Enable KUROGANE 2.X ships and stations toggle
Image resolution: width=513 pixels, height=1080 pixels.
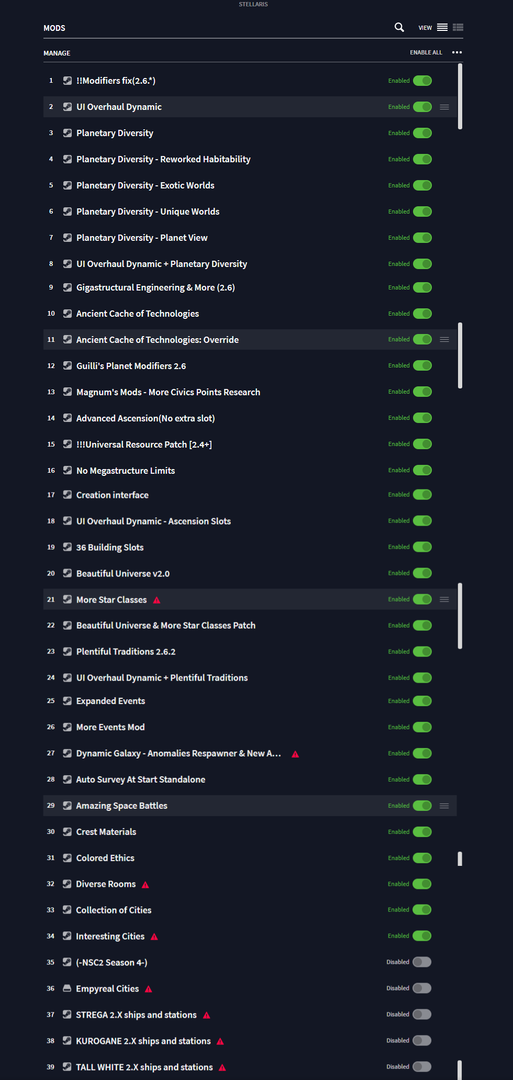422,1041
